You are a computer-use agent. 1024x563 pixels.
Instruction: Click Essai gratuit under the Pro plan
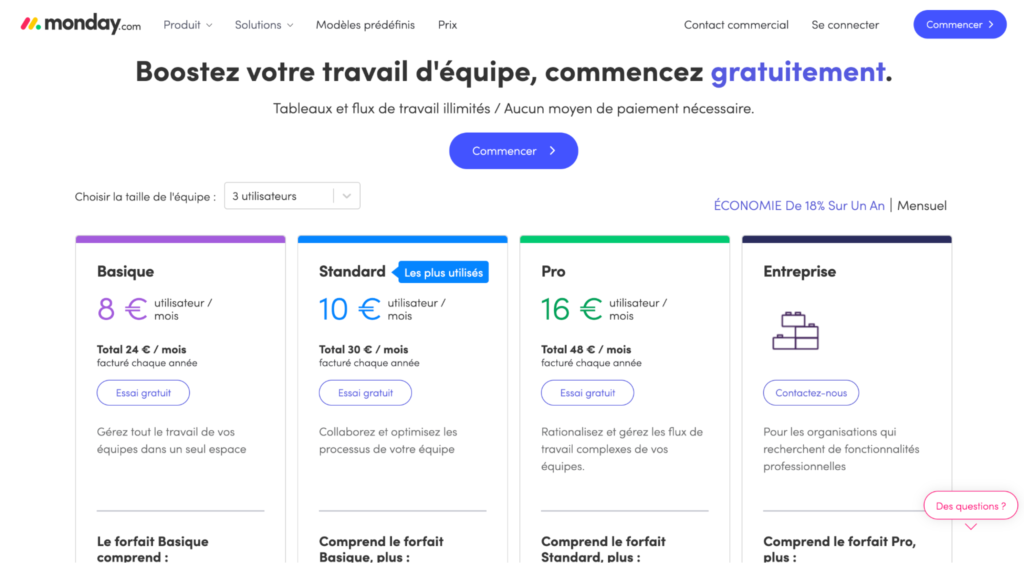pos(587,393)
